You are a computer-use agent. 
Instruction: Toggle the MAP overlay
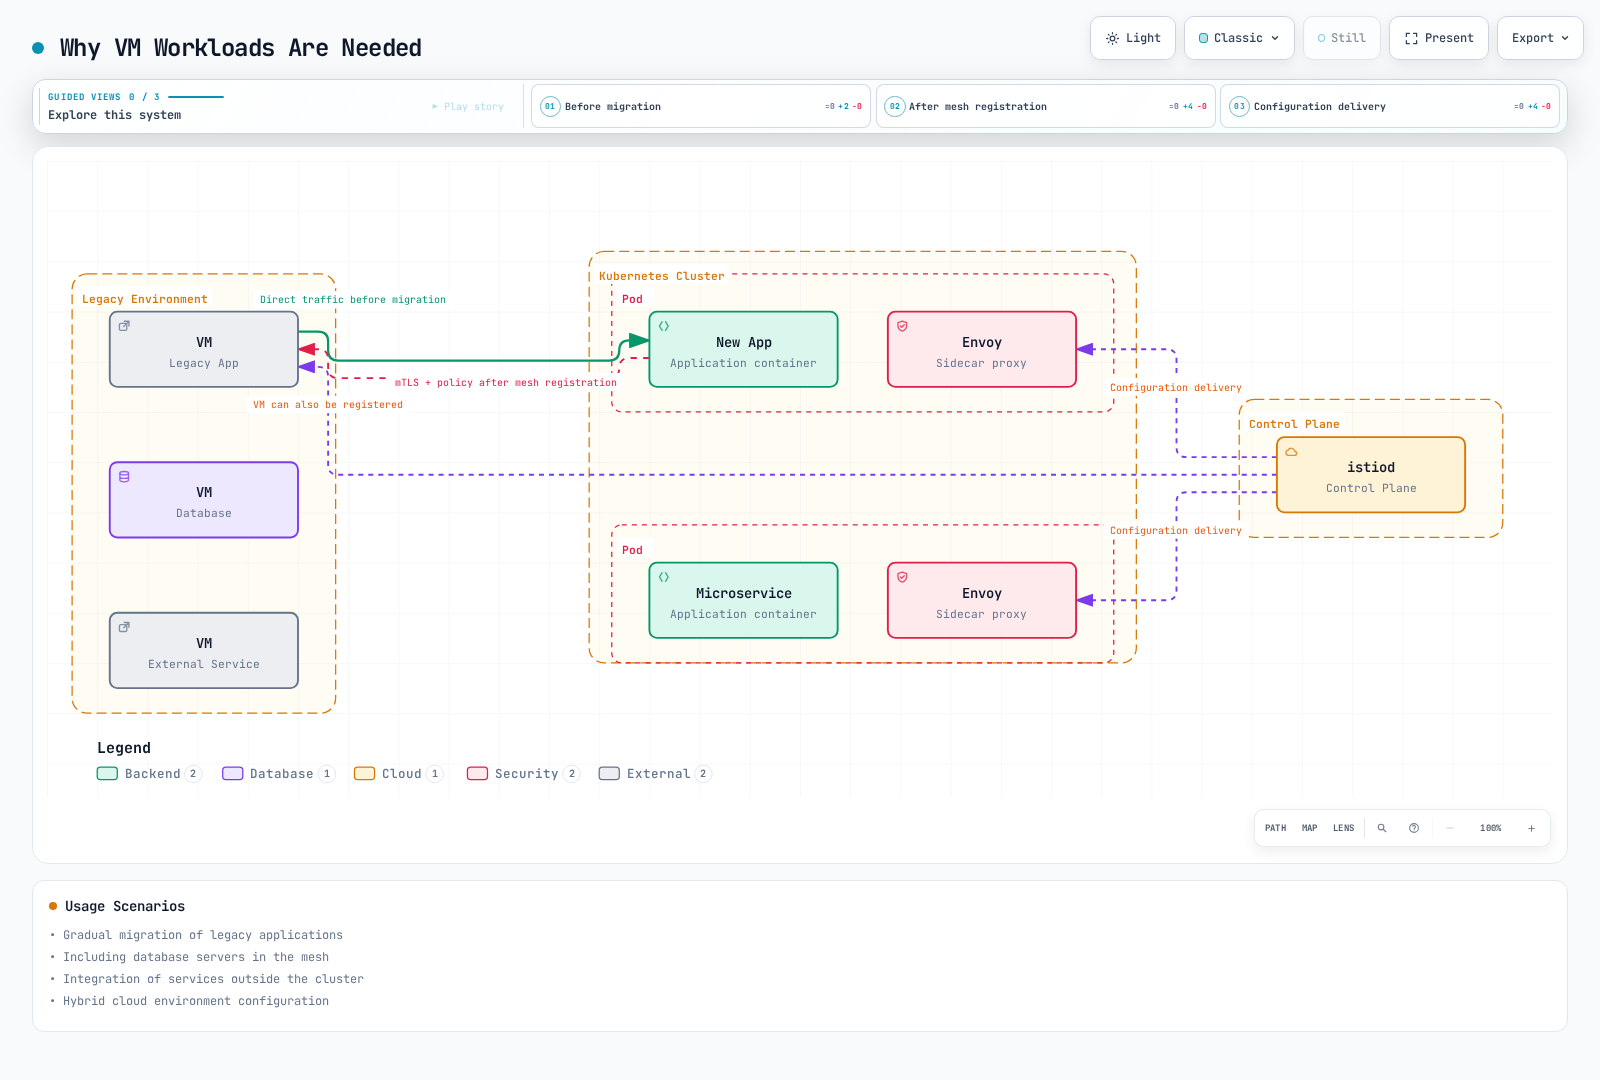tap(1310, 828)
